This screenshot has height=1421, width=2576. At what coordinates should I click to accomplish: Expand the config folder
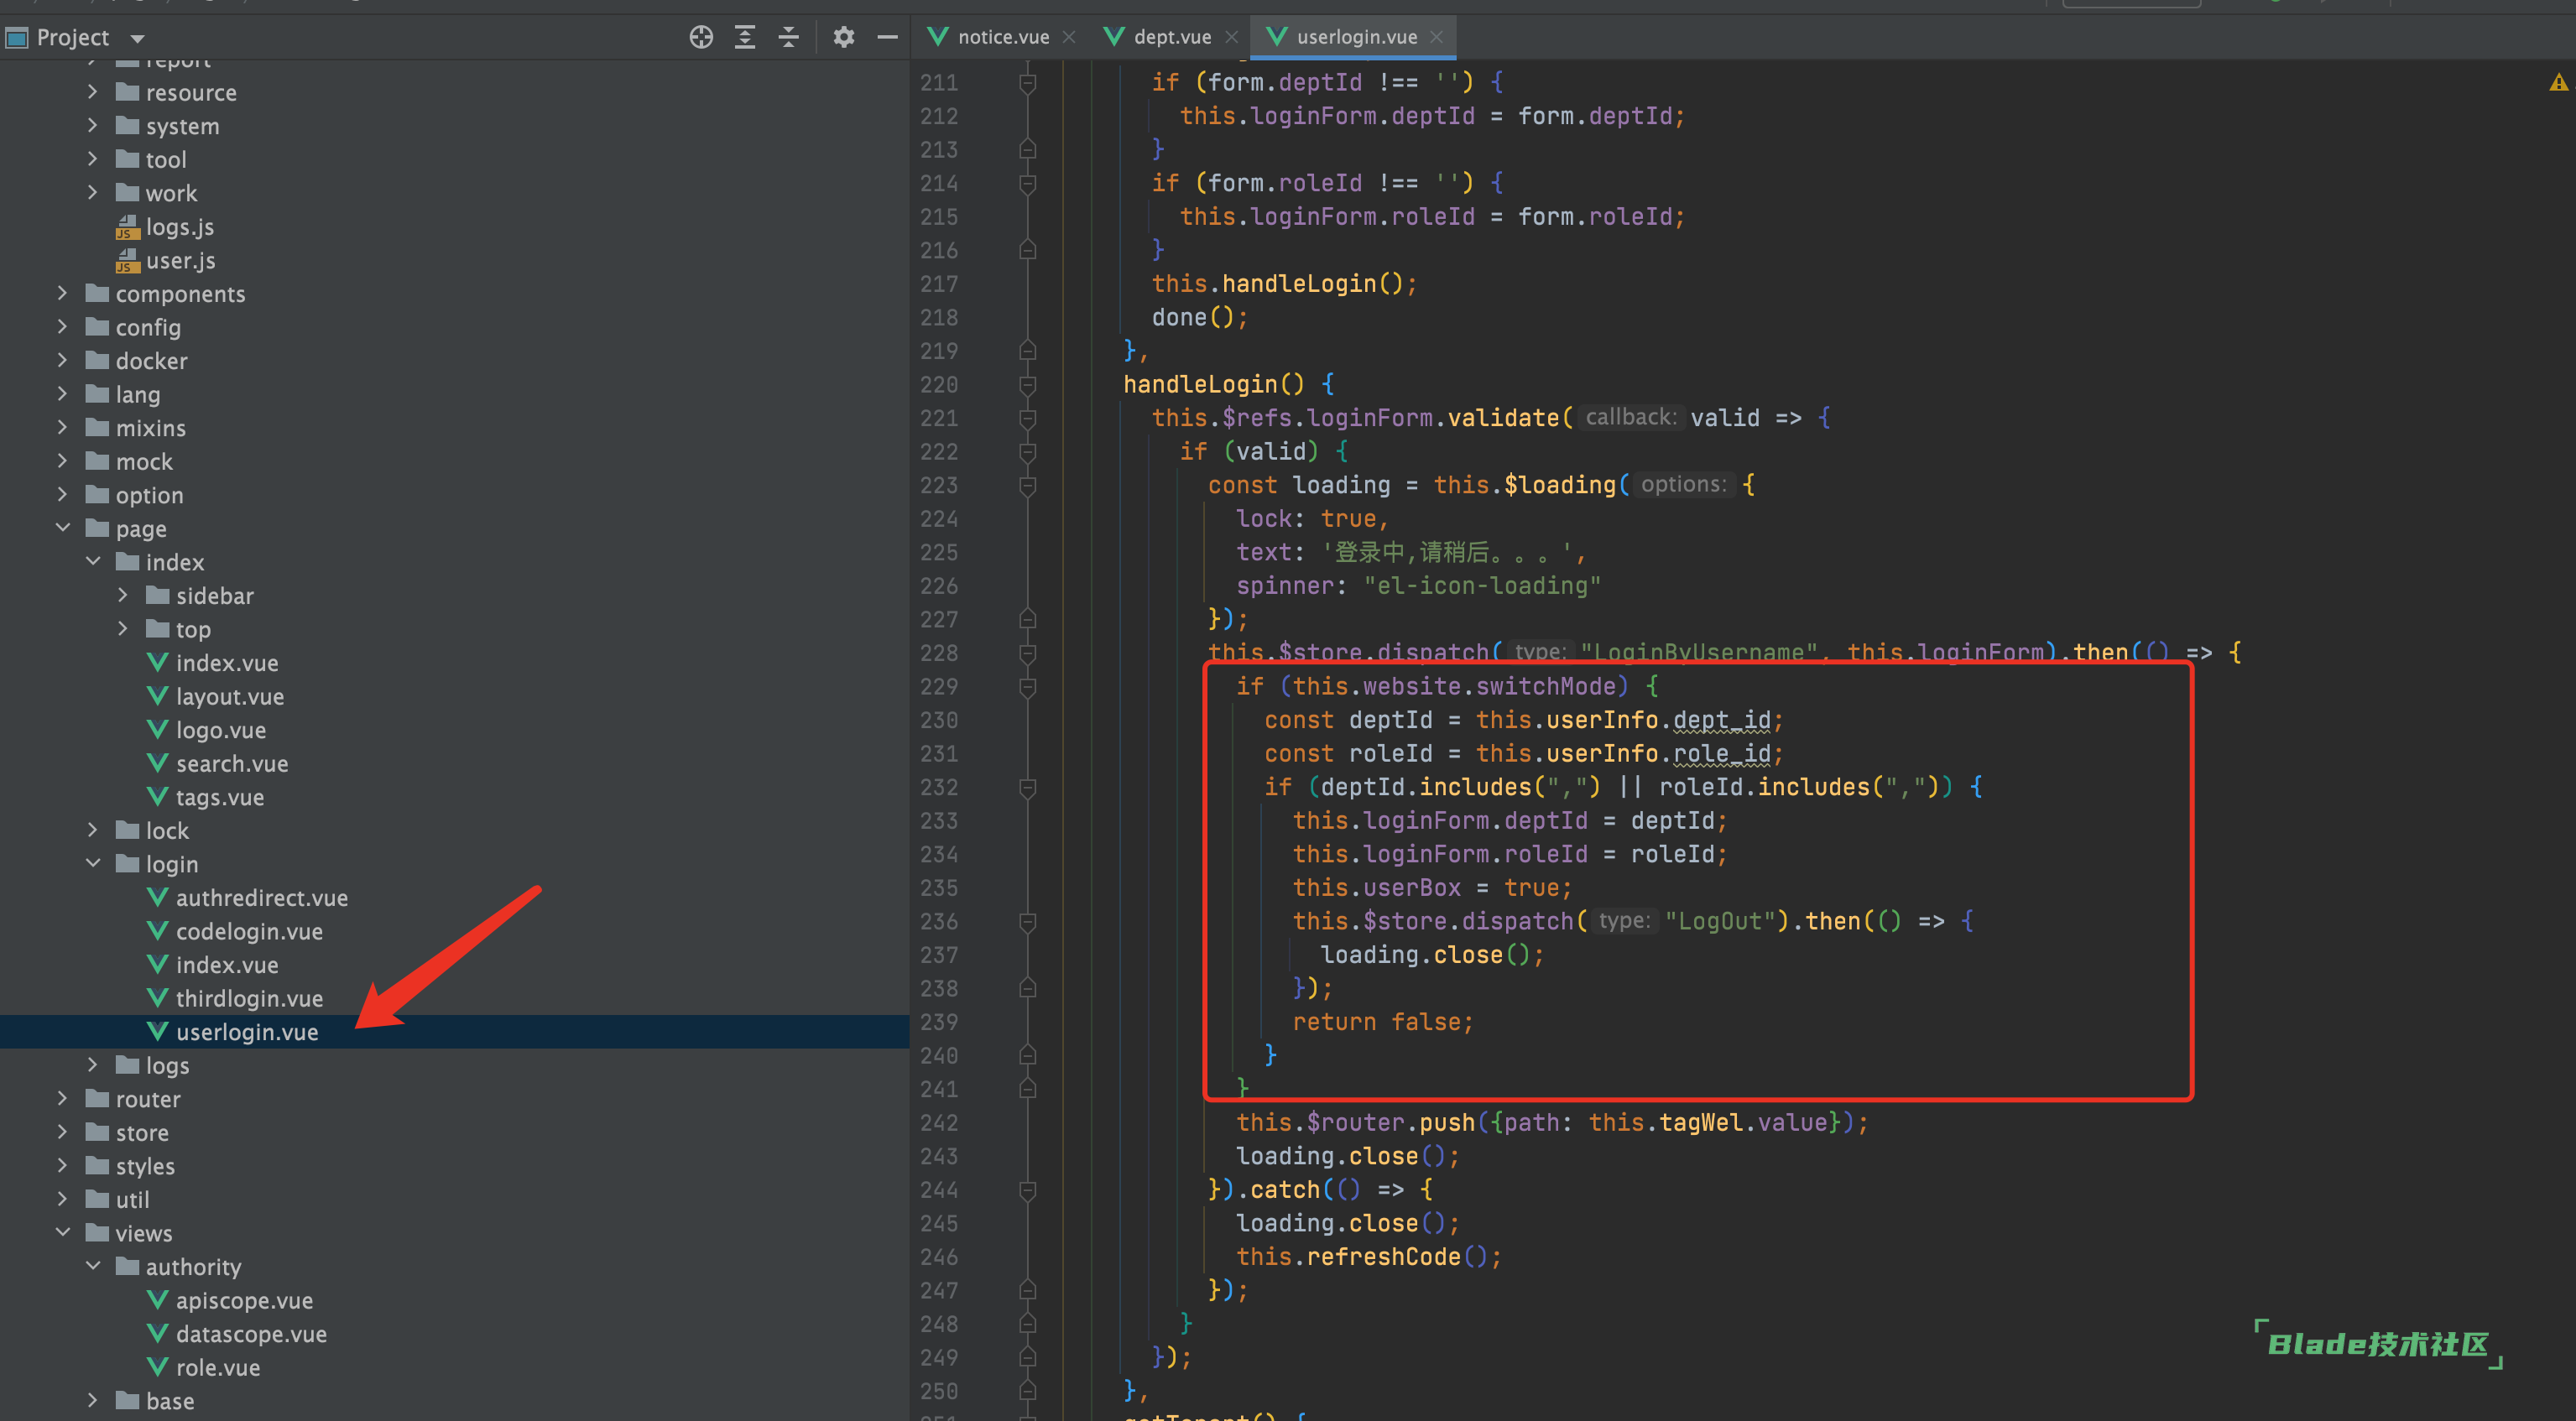pos(63,327)
